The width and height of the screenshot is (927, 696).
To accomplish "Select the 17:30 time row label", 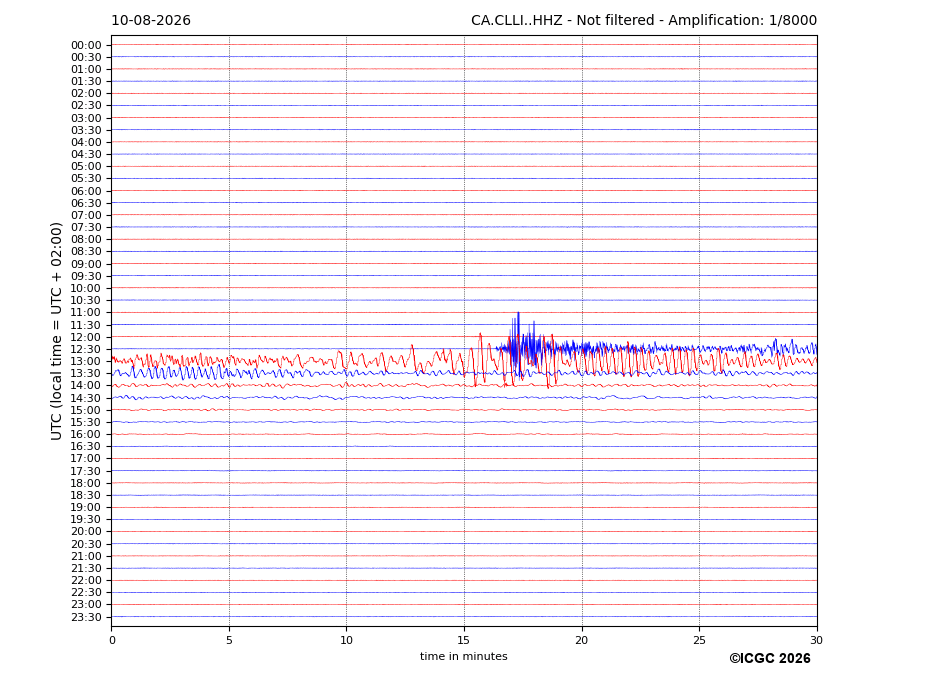I will click(86, 471).
